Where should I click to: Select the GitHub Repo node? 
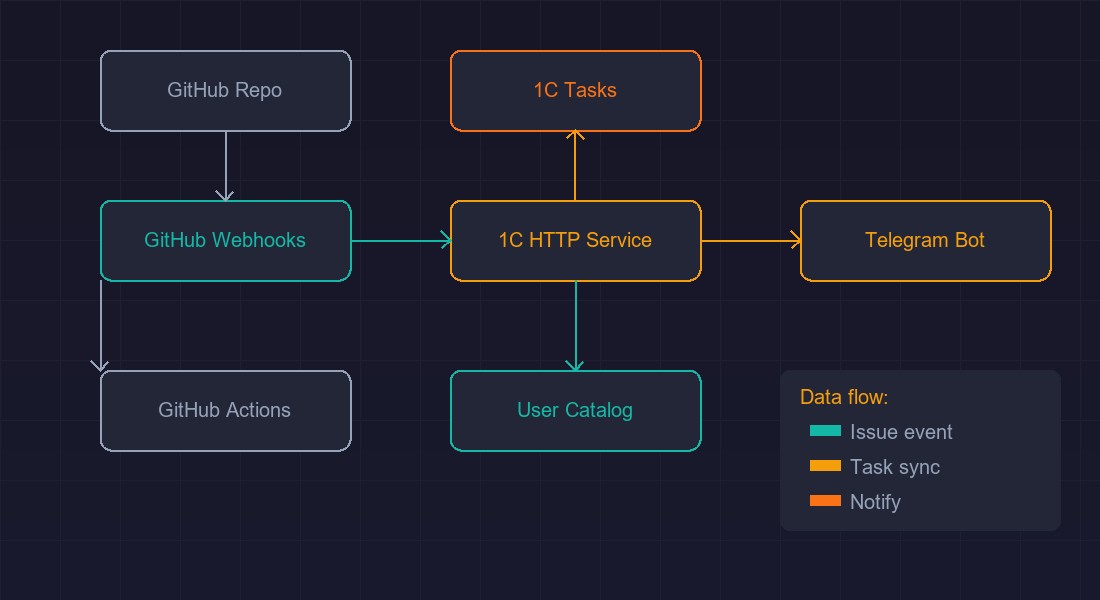[x=225, y=91]
